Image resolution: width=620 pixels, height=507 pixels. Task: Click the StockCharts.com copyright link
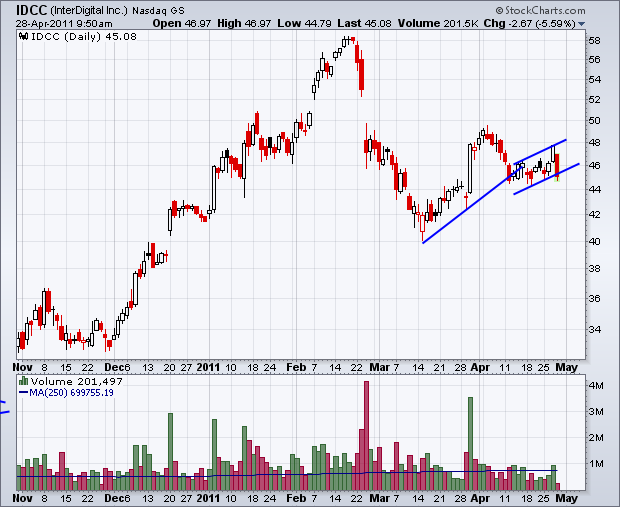(x=541, y=10)
